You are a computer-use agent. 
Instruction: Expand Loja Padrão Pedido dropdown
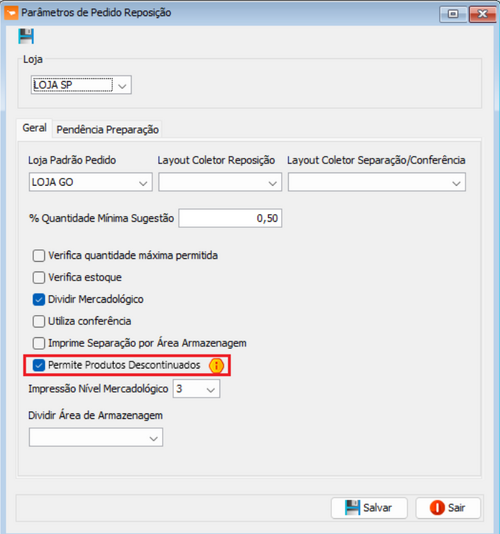(91, 182)
